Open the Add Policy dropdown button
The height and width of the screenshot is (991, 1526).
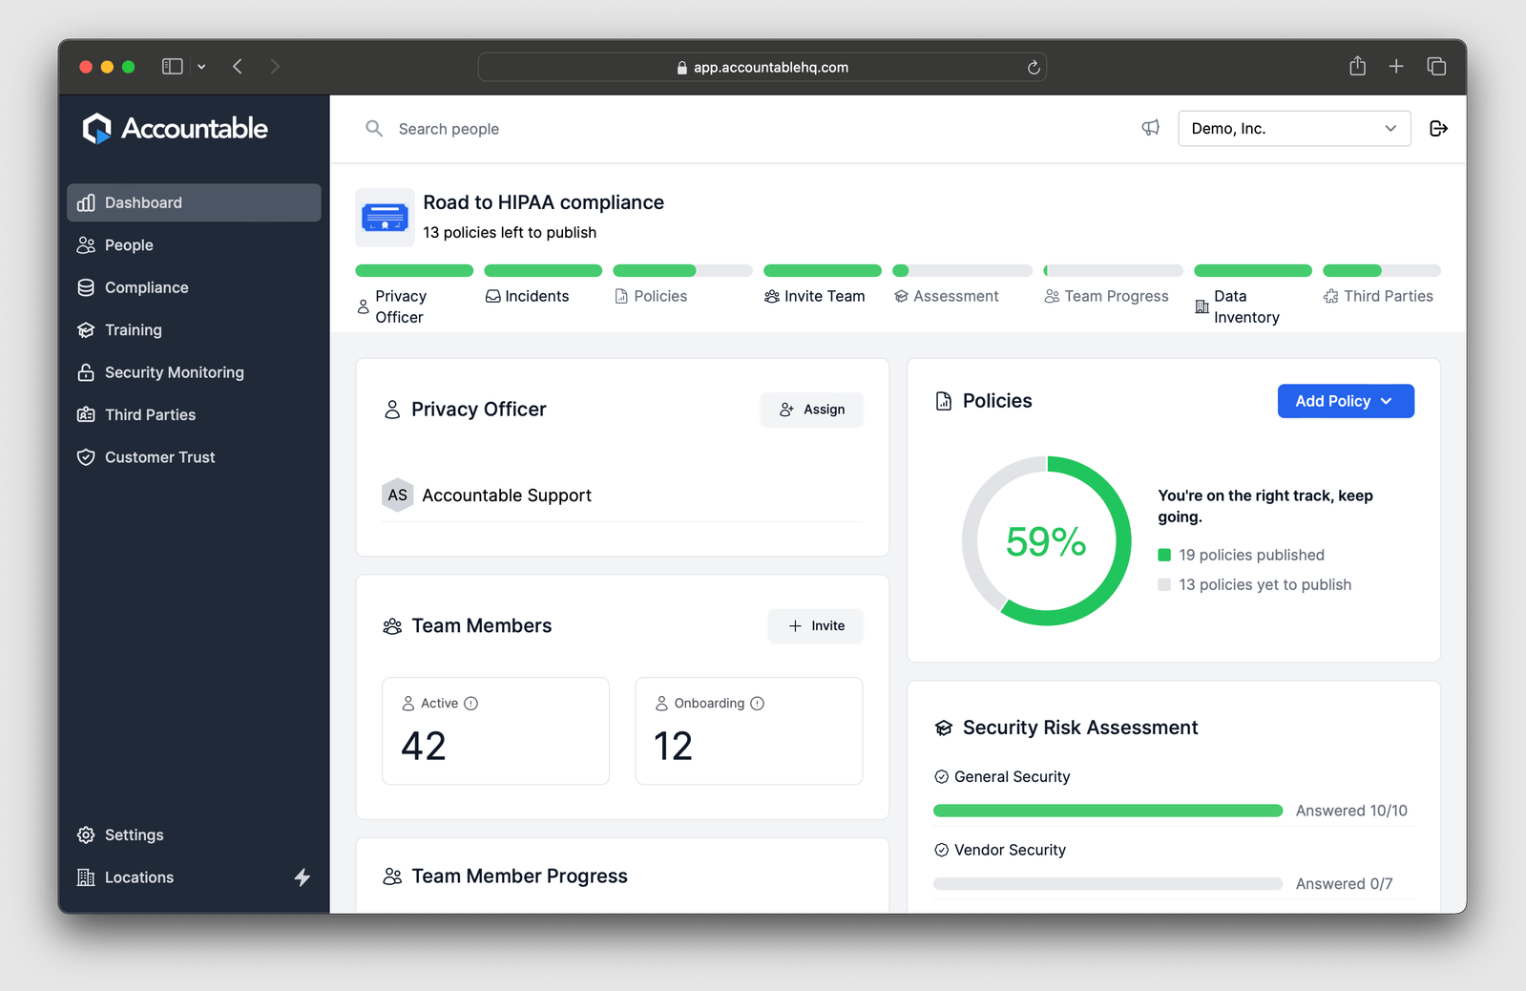(x=1345, y=401)
